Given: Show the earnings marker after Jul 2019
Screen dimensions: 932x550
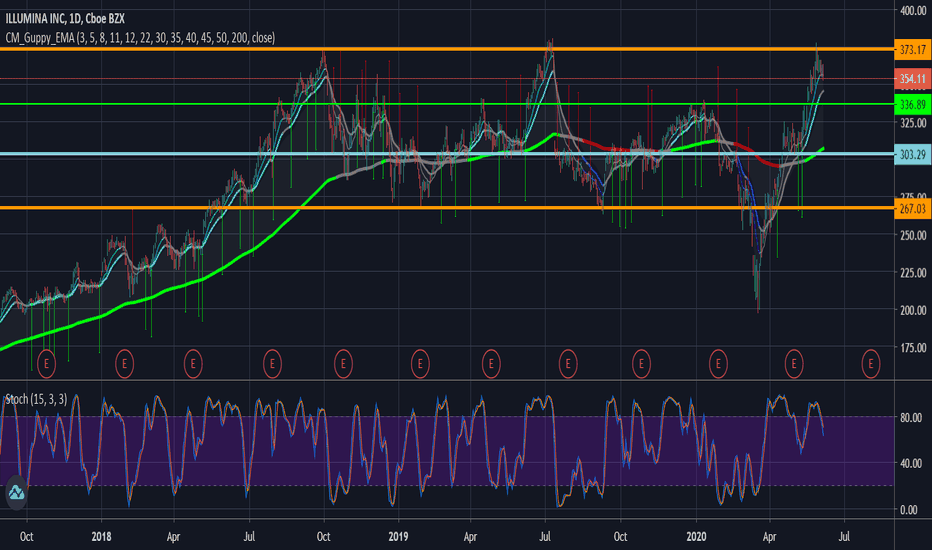Looking at the screenshot, I should (x=568, y=363).
